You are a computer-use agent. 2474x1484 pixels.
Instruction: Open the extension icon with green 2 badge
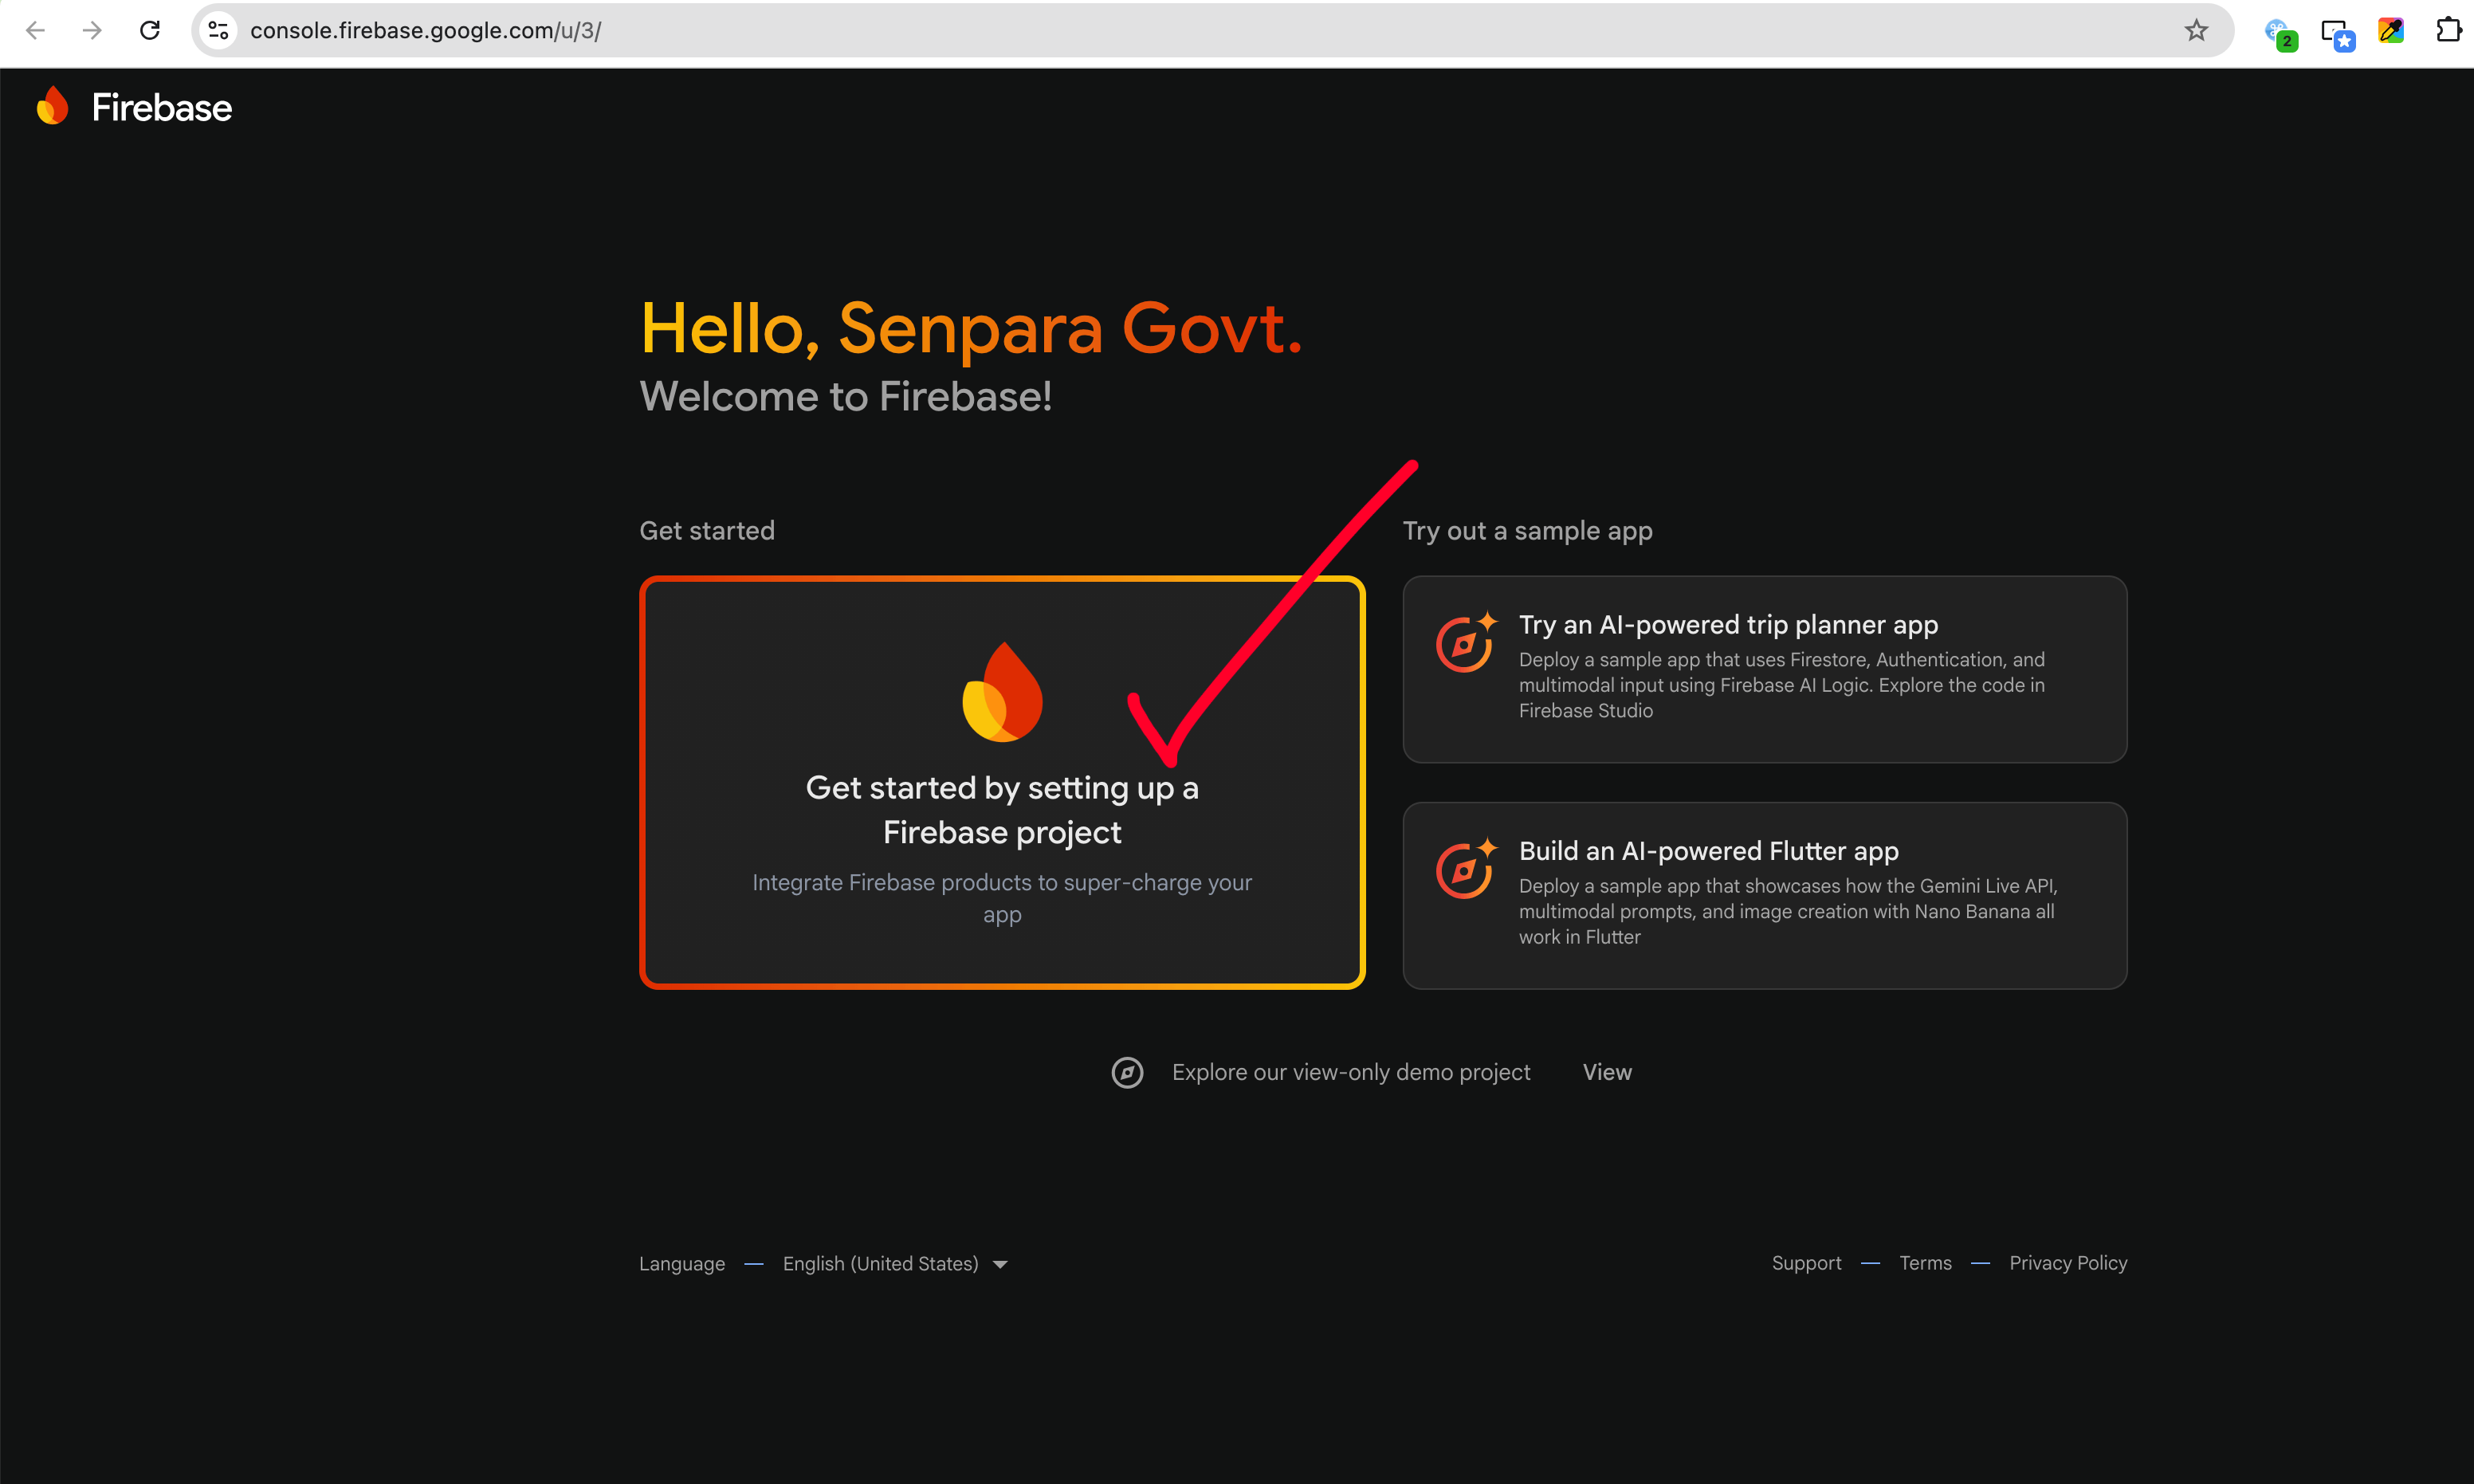(2281, 33)
